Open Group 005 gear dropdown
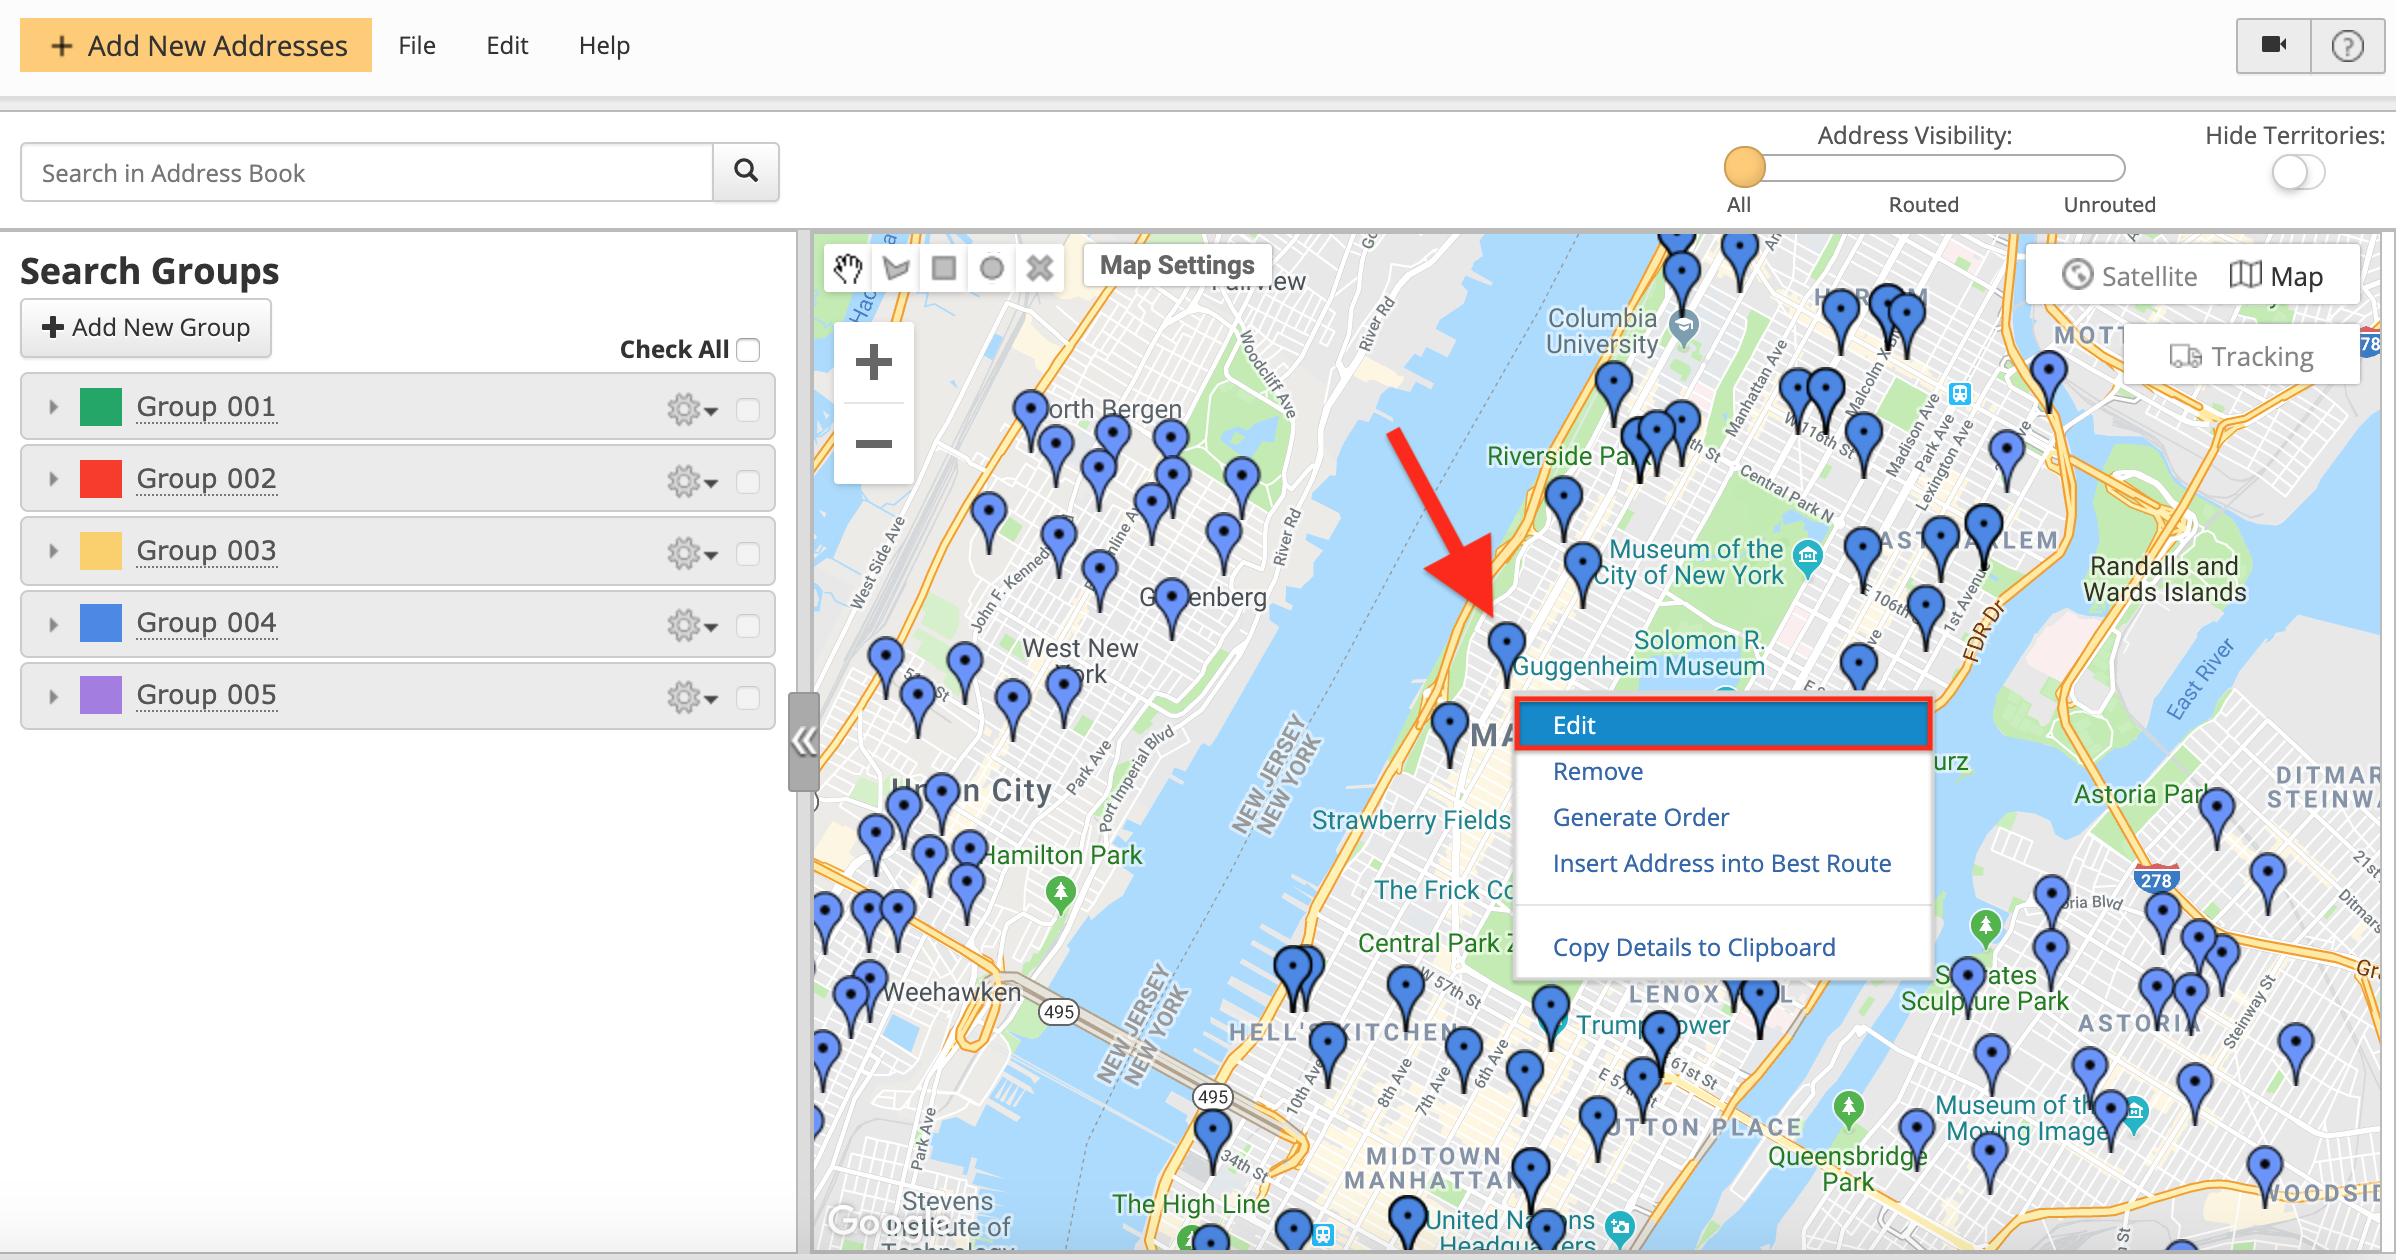The height and width of the screenshot is (1260, 2396). click(x=692, y=697)
